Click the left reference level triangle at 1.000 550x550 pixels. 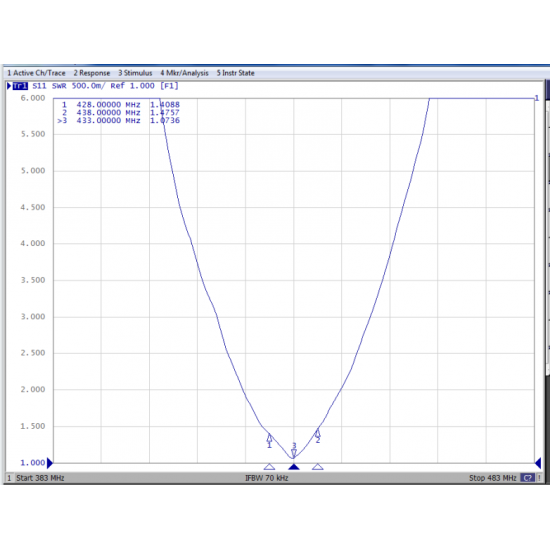[50, 463]
